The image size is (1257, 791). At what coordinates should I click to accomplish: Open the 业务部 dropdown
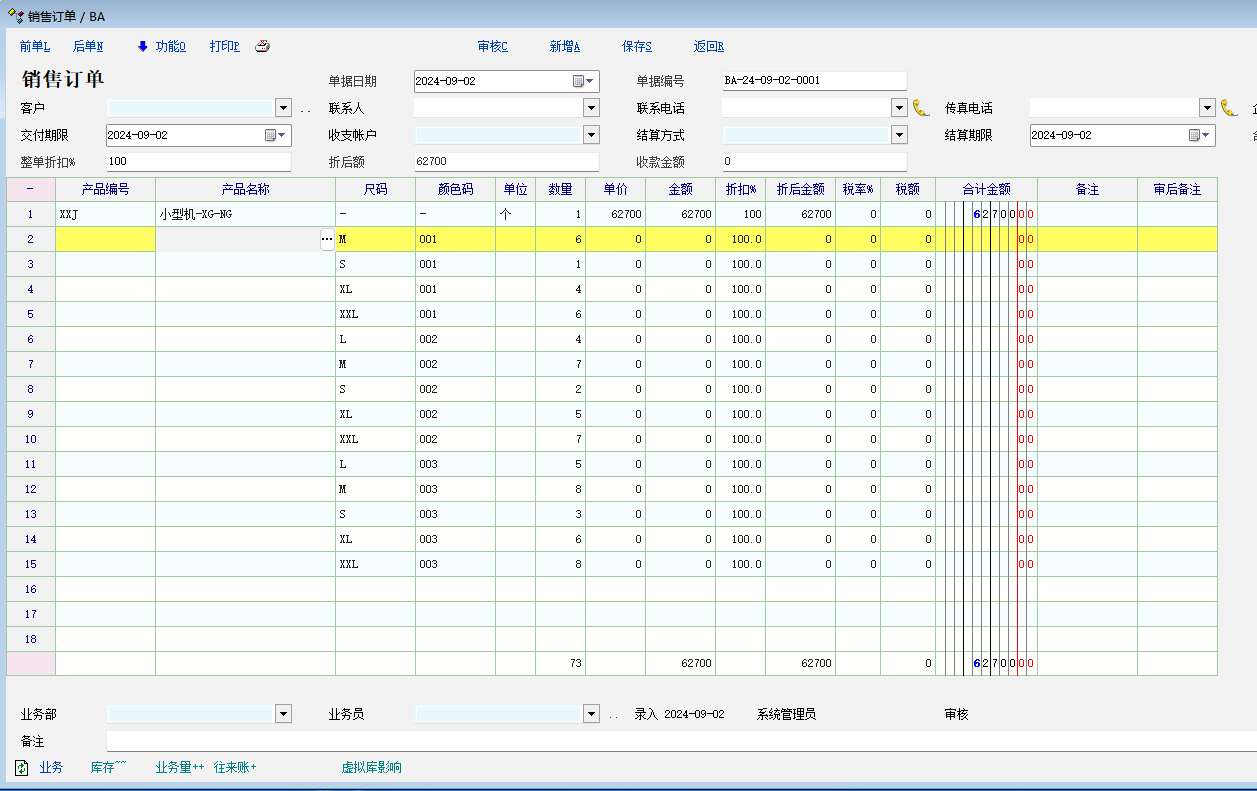tap(283, 714)
